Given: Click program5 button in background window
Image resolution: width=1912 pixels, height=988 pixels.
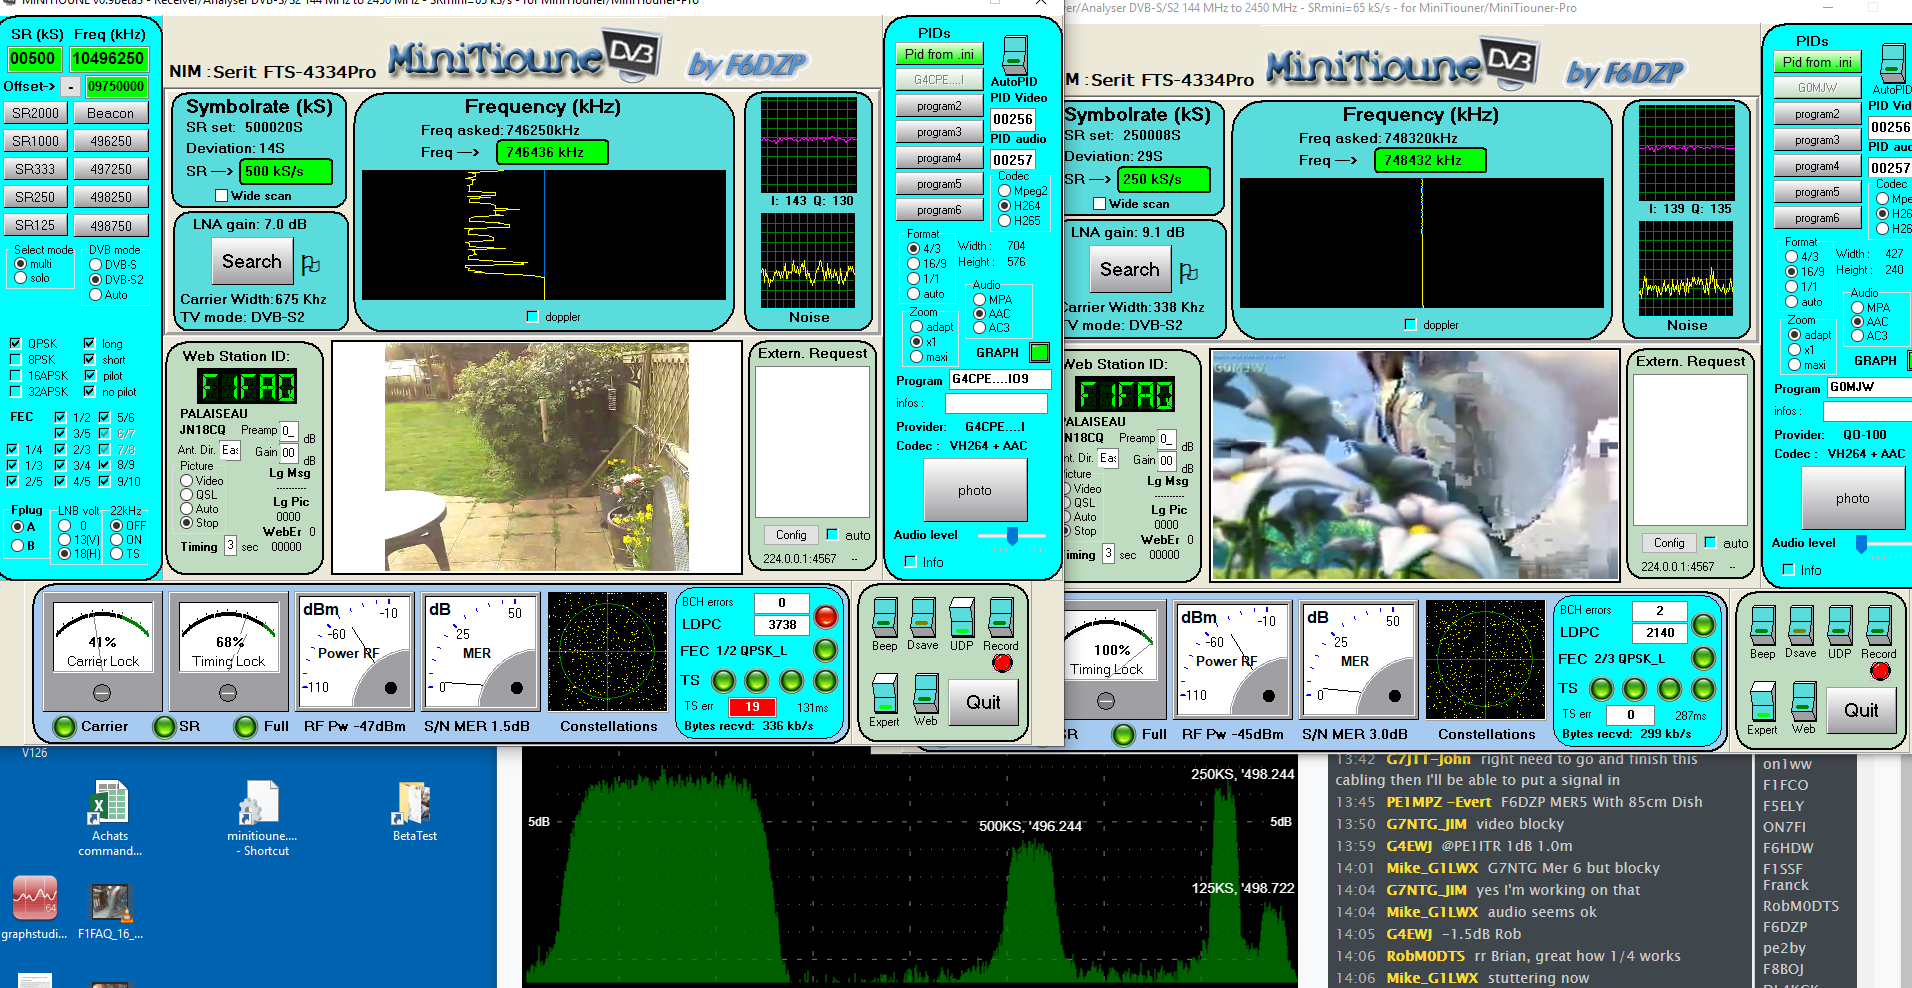Looking at the screenshot, I should coord(1817,192).
